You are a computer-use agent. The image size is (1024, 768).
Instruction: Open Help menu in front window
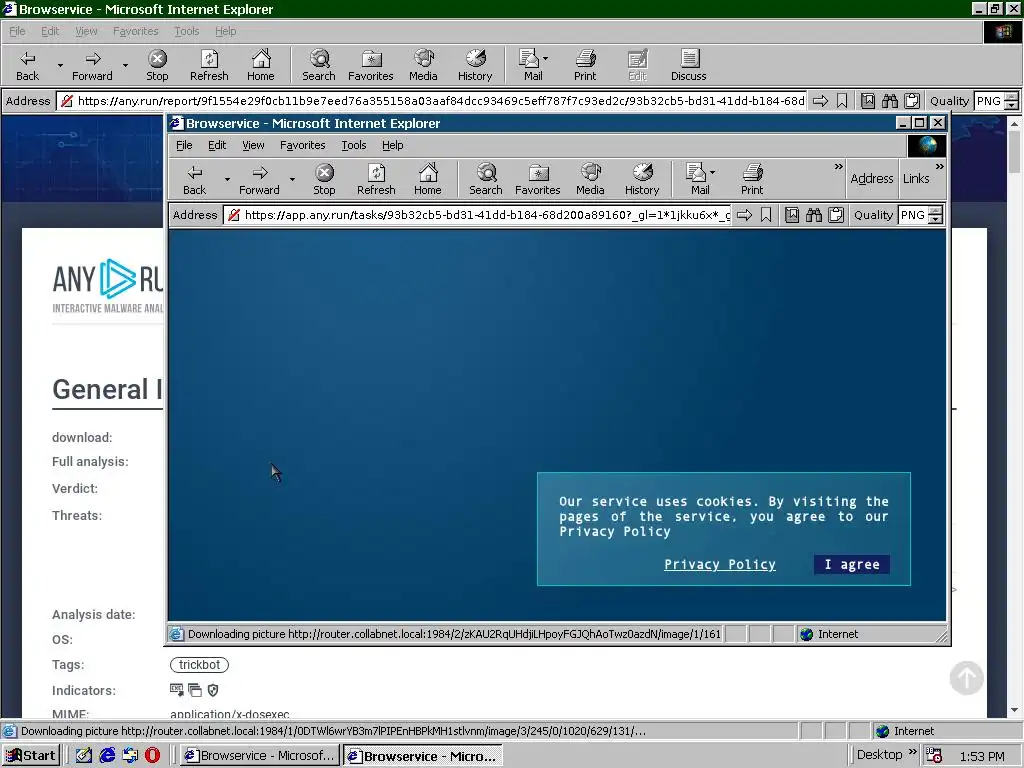point(392,145)
